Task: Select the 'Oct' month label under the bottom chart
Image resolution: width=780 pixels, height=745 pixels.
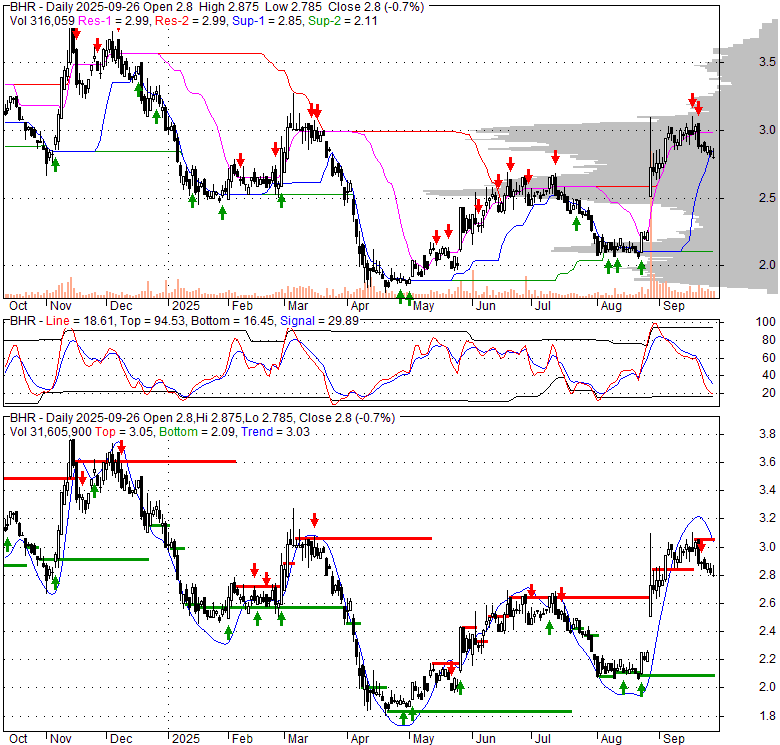Action: 18,739
